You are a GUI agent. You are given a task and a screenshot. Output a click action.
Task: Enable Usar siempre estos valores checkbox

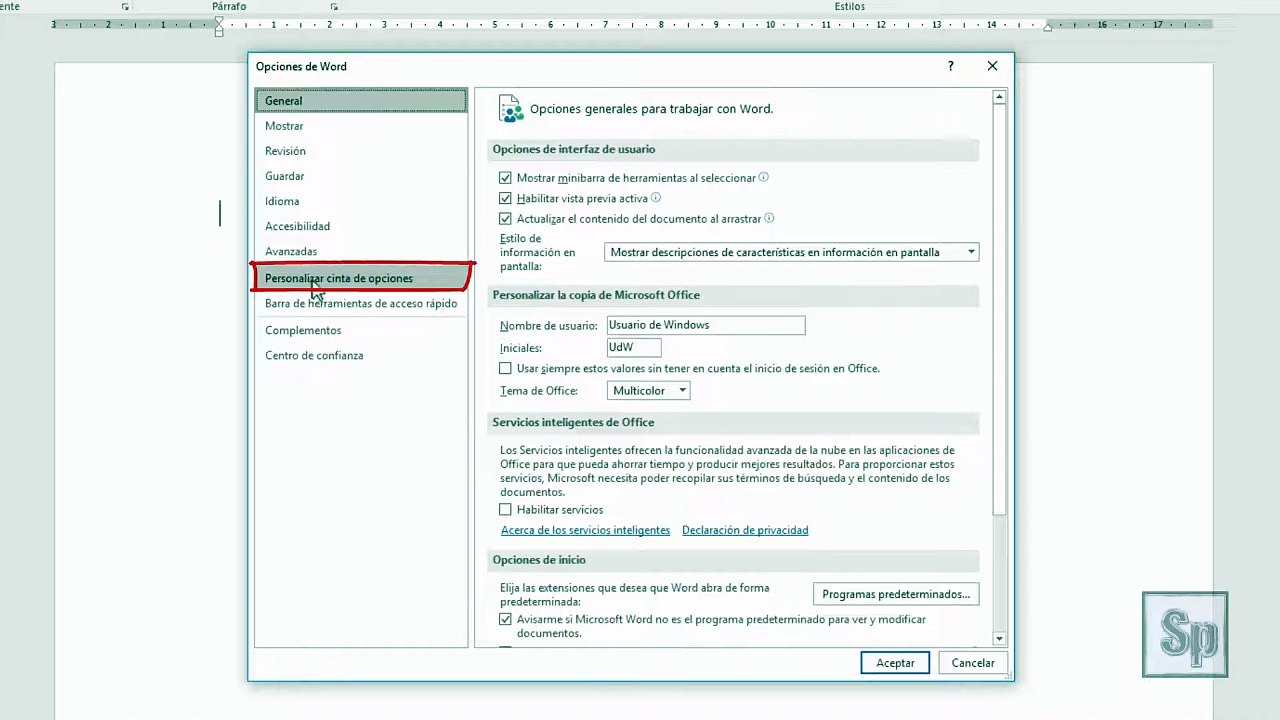click(505, 368)
